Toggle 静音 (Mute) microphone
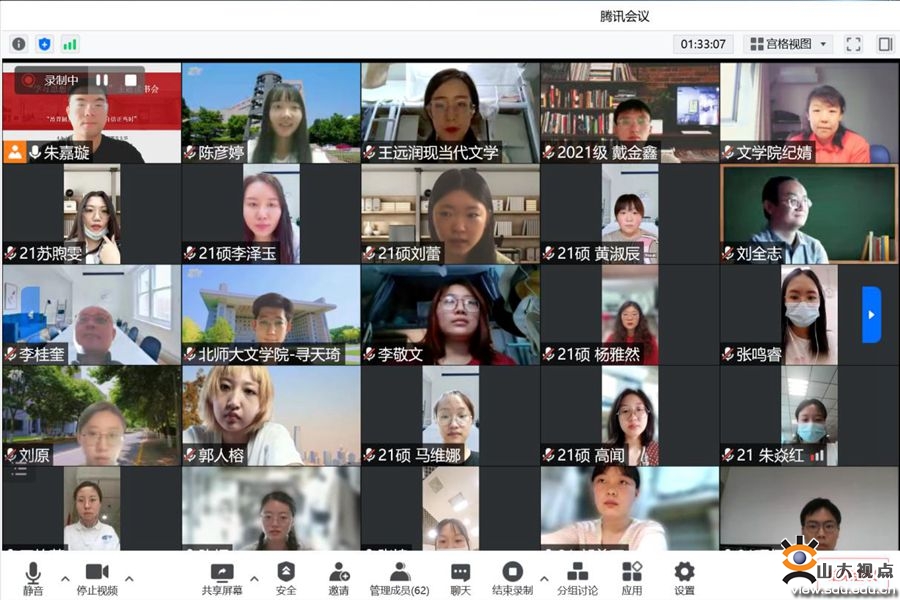Screen dimensions: 900x600 coord(33,578)
